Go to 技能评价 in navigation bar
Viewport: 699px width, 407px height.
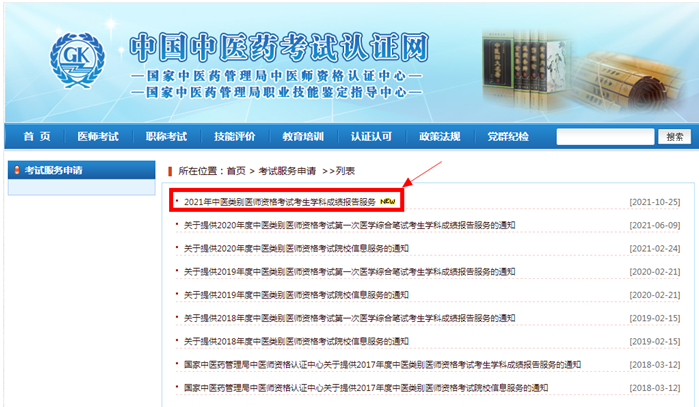(235, 137)
